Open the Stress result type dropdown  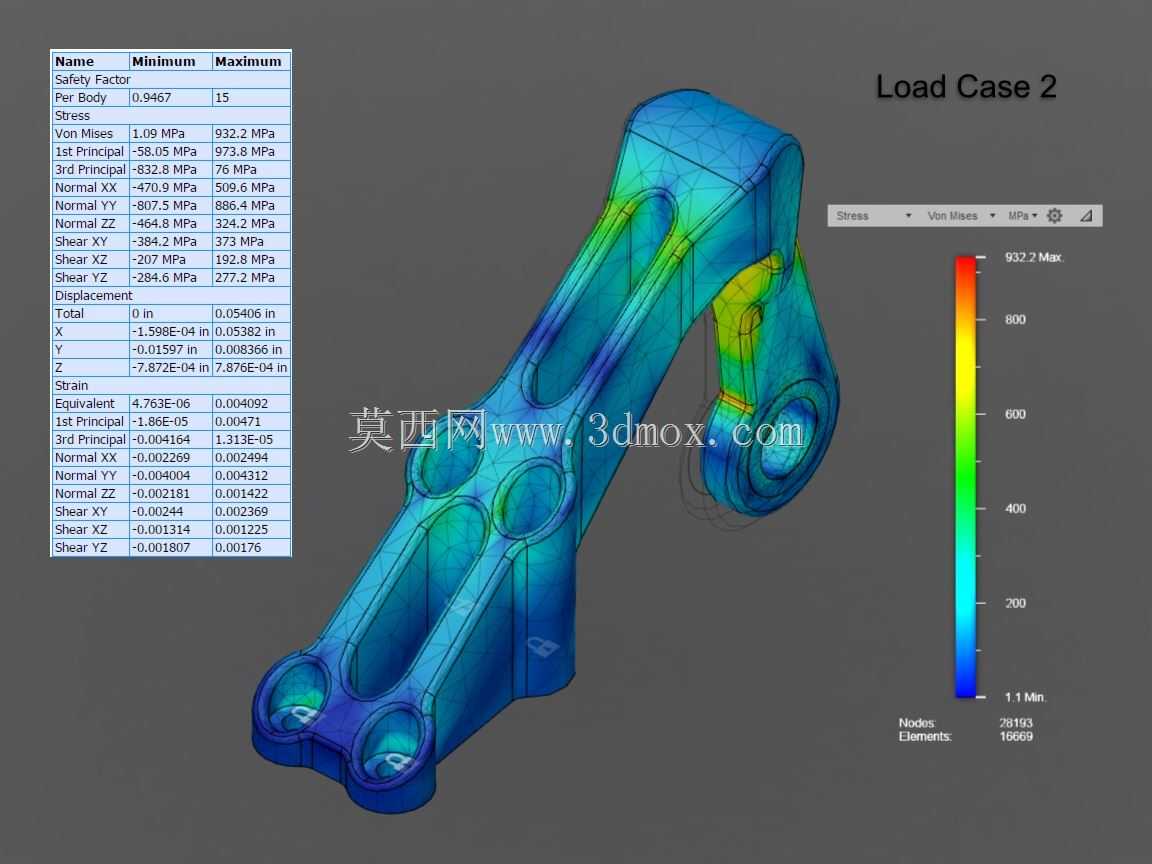873,215
